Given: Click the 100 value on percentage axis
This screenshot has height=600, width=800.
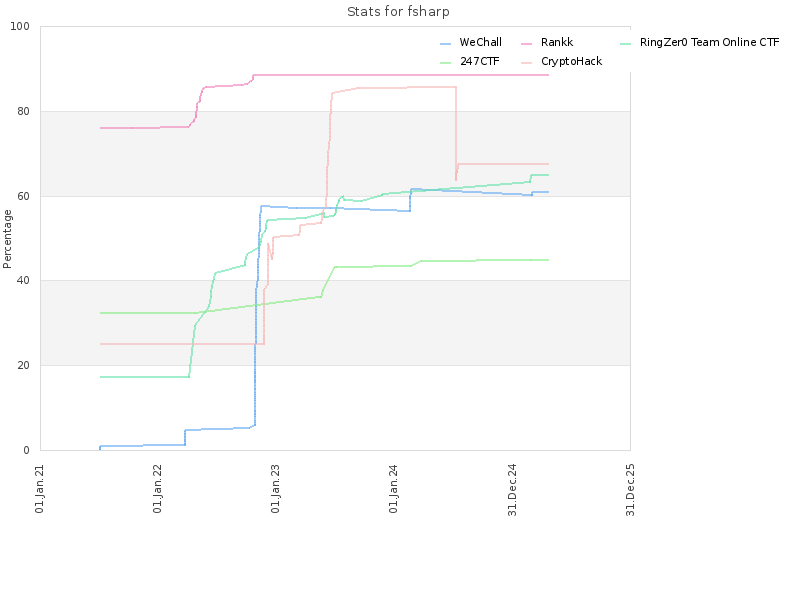Looking at the screenshot, I should [20, 27].
